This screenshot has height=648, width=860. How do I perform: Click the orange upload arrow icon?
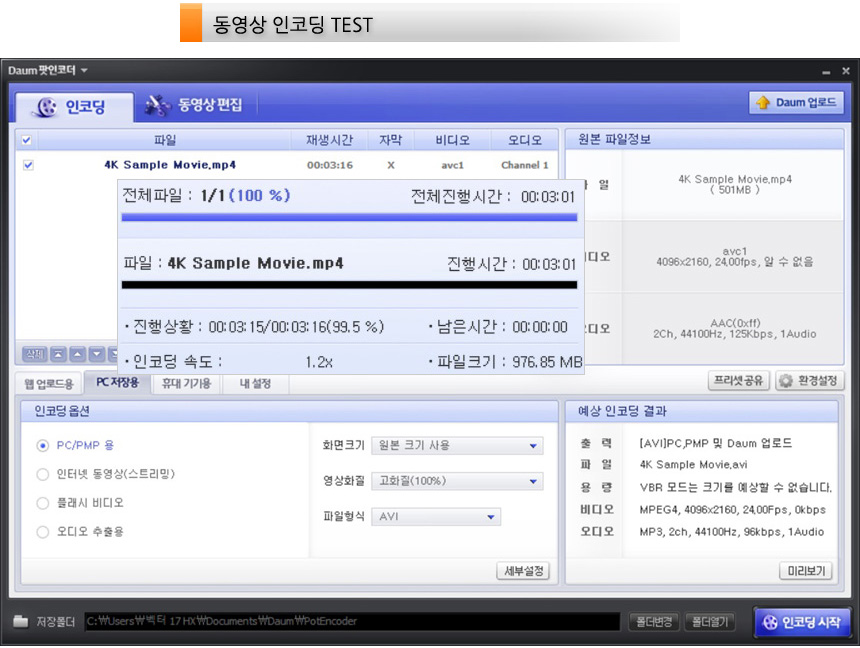(762, 103)
